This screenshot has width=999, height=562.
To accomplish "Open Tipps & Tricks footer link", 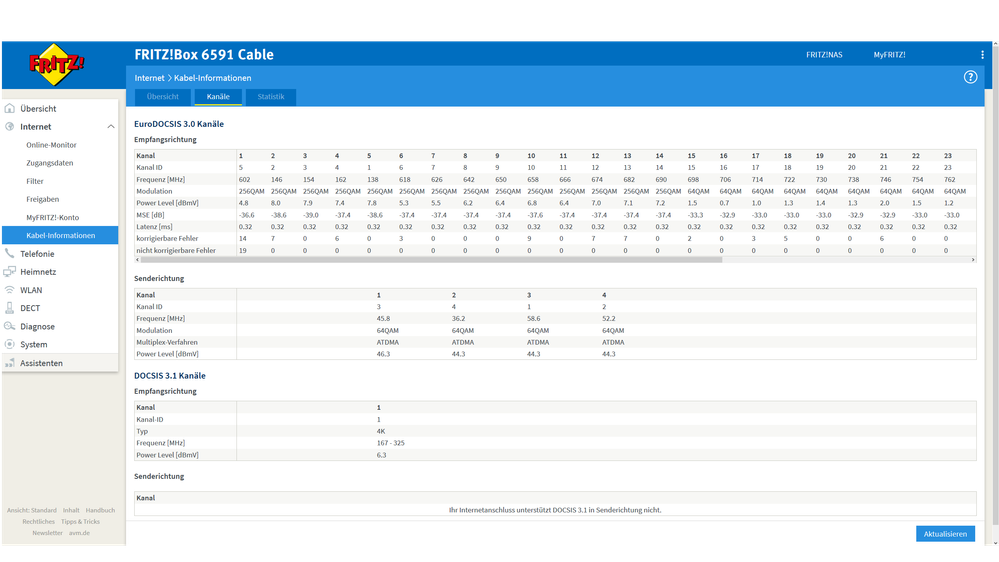I will click(x=80, y=521).
